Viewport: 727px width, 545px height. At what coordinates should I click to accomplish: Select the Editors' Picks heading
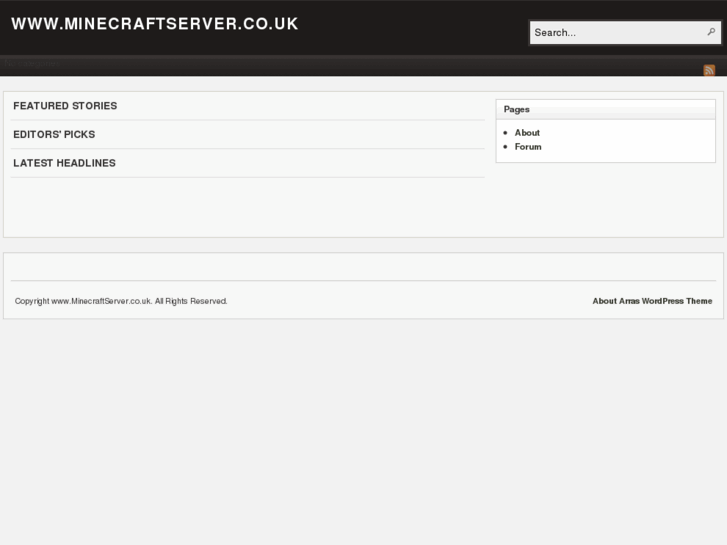click(x=54, y=135)
